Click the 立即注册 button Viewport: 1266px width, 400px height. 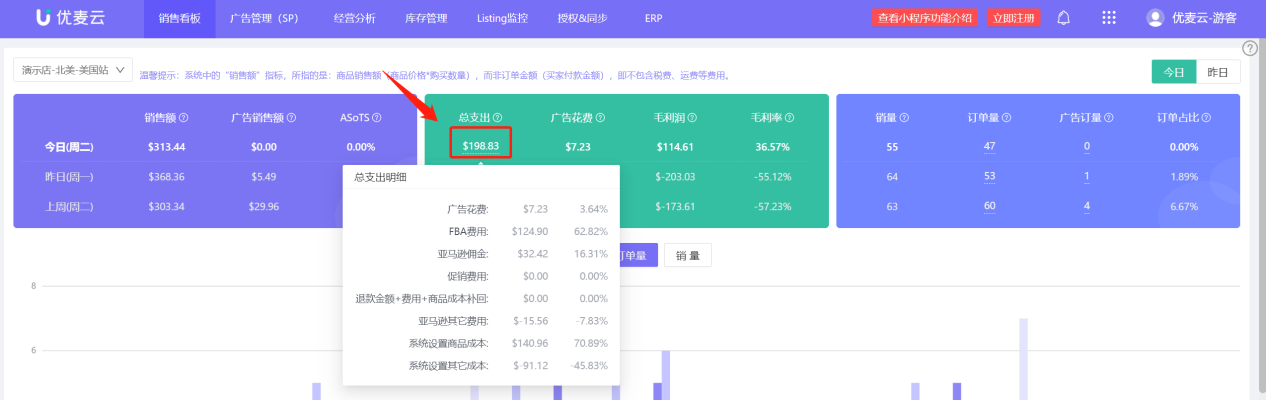coord(1013,18)
